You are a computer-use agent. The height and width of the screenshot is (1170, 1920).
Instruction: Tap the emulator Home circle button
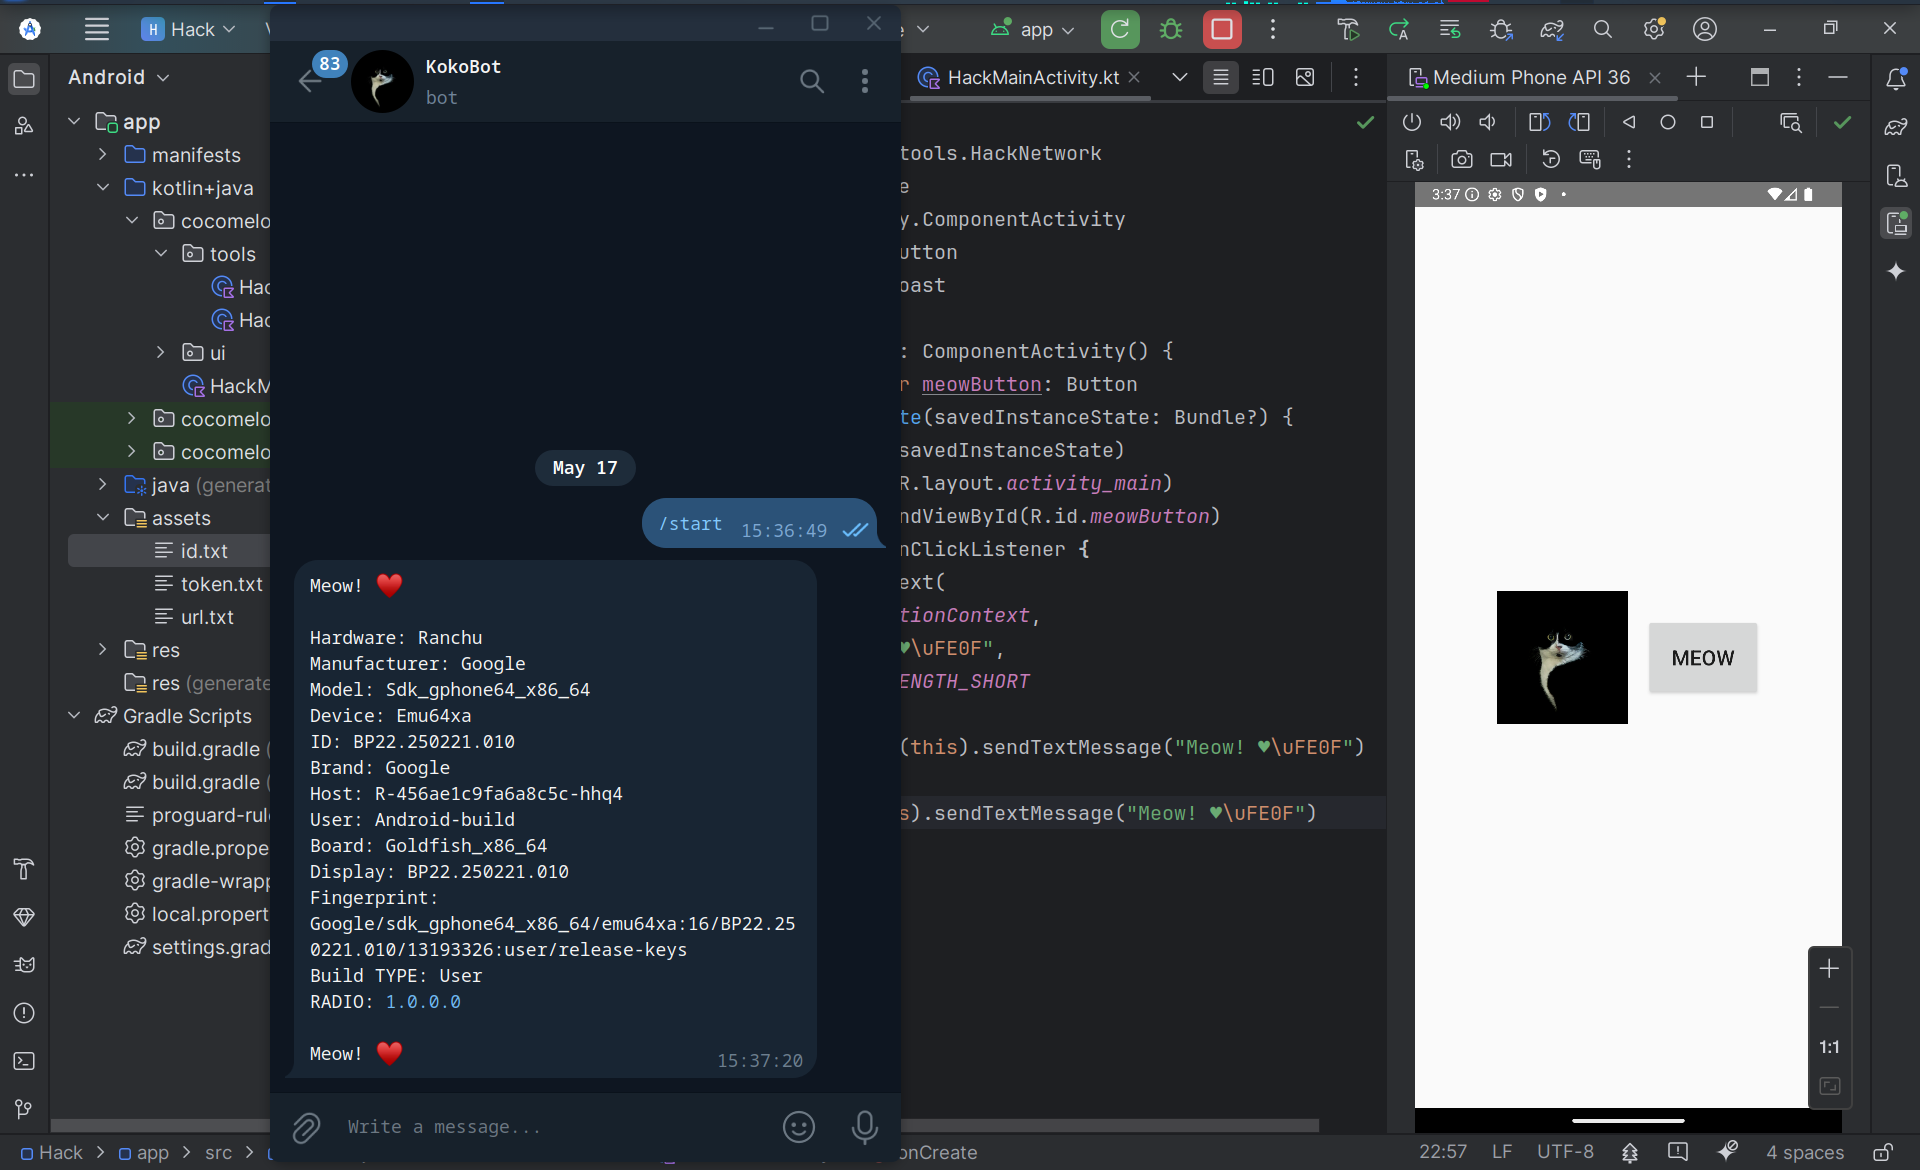pos(1668,122)
